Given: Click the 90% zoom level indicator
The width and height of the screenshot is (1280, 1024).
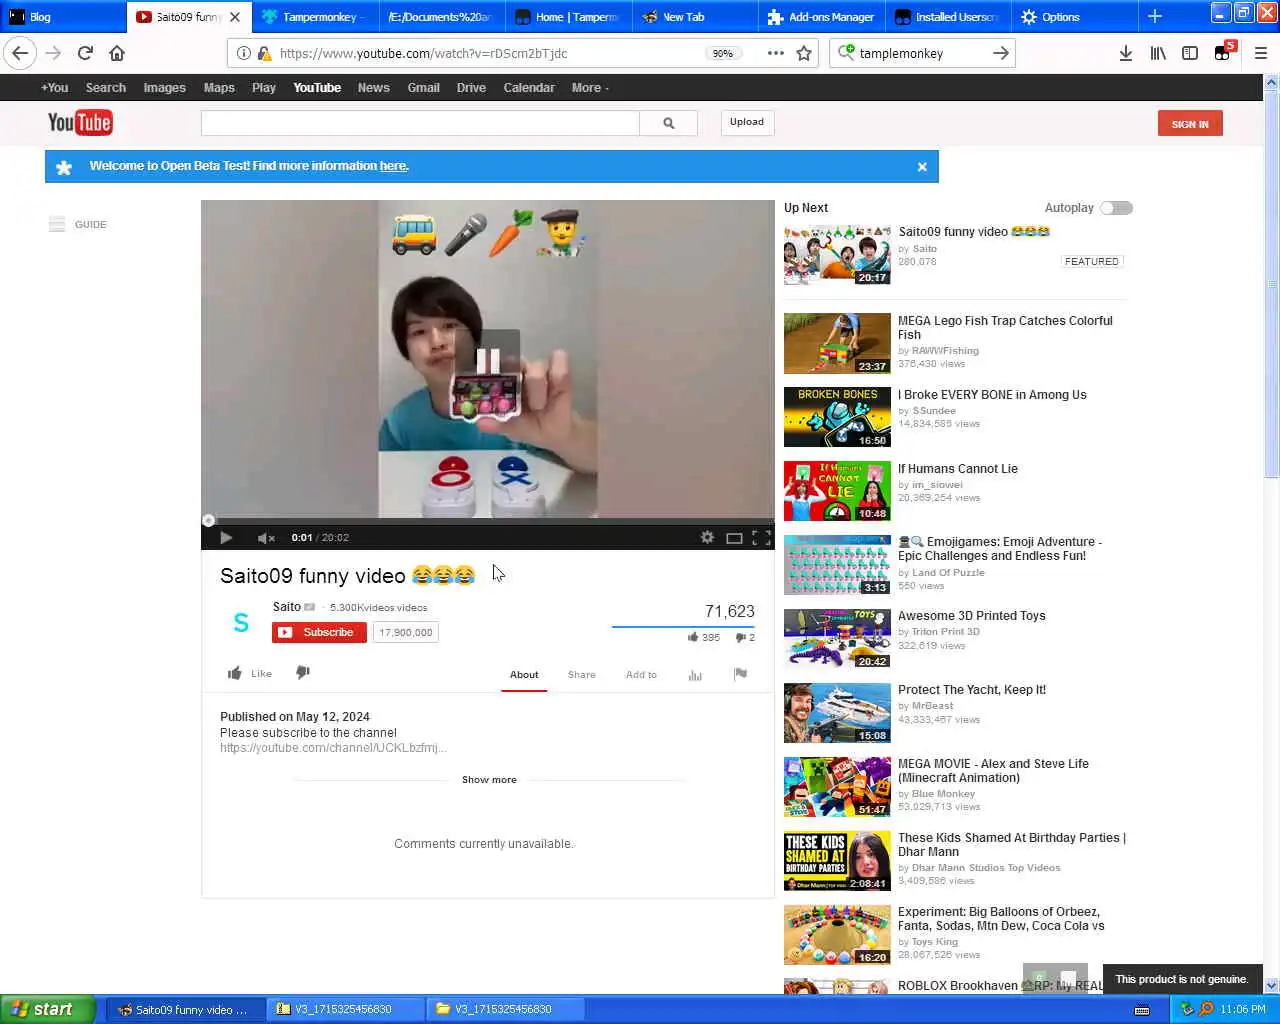Looking at the screenshot, I should point(723,54).
